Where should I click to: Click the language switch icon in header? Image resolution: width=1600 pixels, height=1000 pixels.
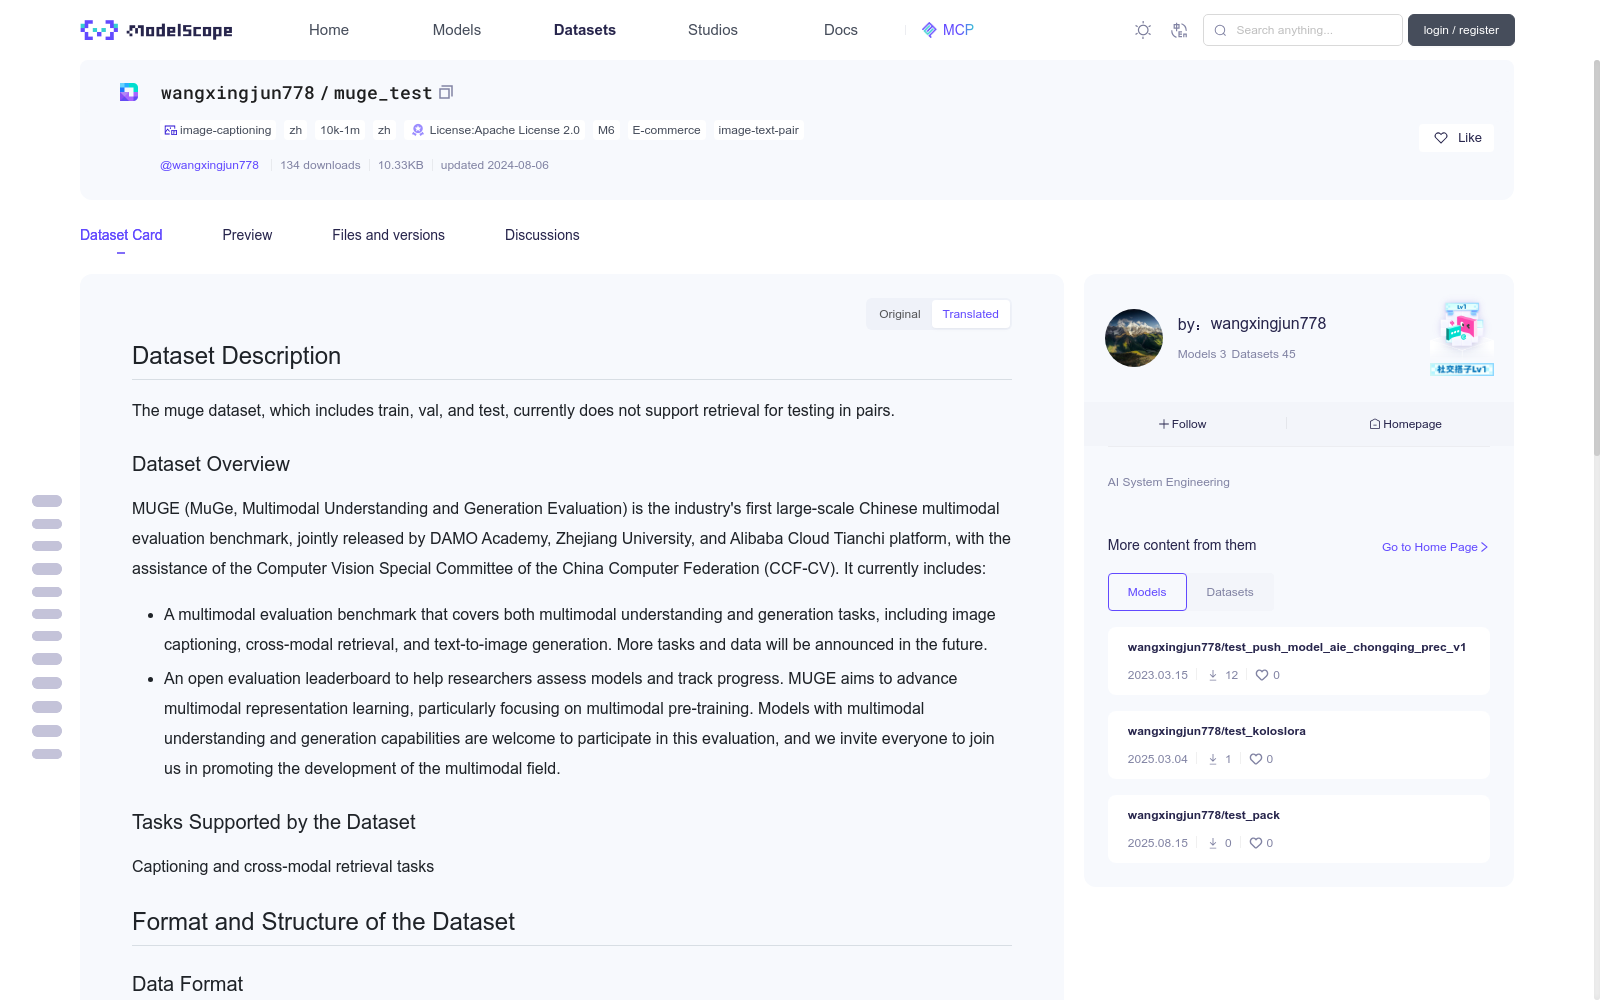[x=1179, y=30]
